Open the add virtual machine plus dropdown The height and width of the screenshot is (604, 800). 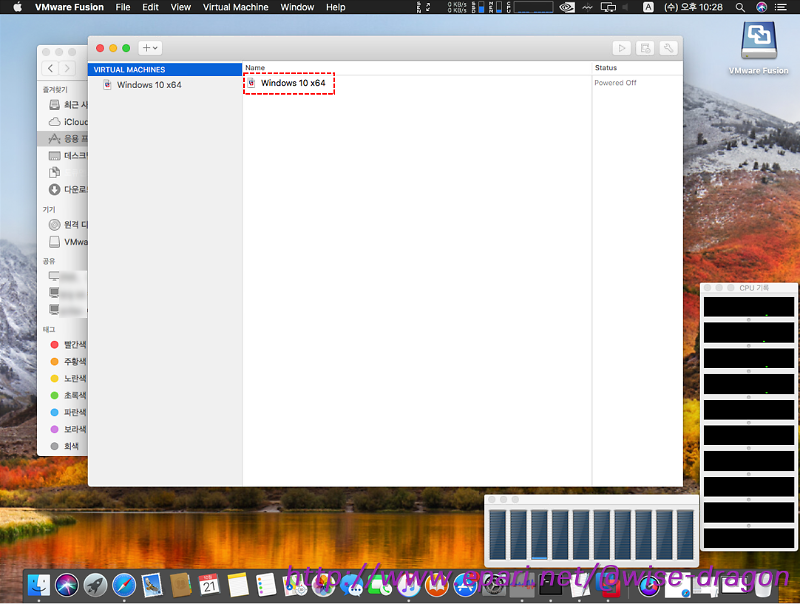tap(150, 48)
